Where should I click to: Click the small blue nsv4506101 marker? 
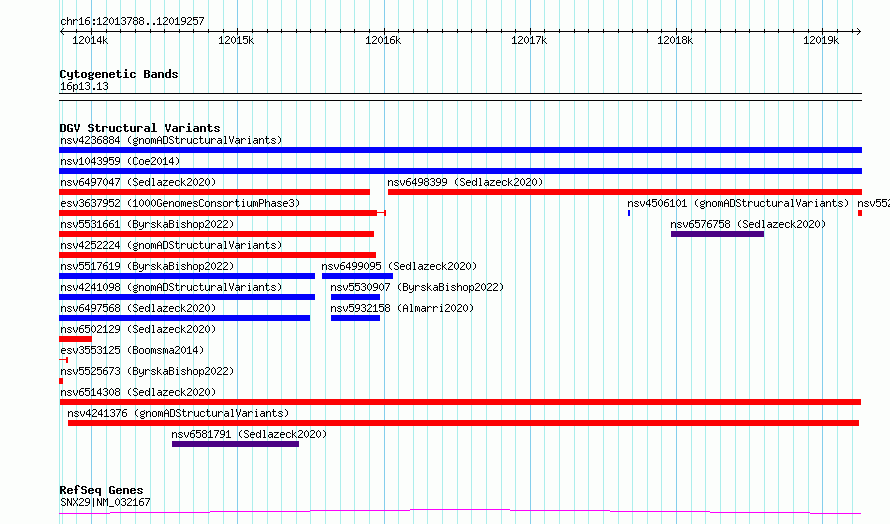point(629,213)
